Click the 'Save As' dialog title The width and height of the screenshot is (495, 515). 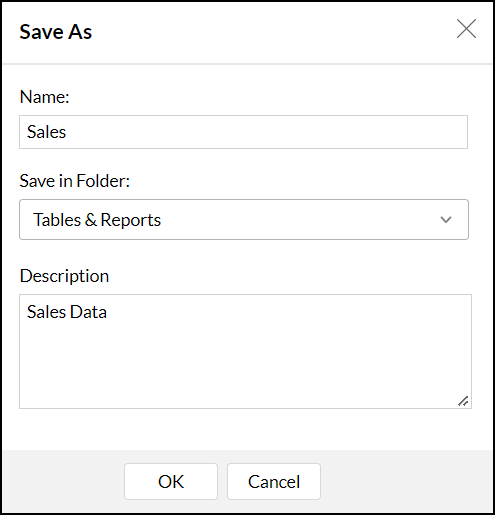56,32
